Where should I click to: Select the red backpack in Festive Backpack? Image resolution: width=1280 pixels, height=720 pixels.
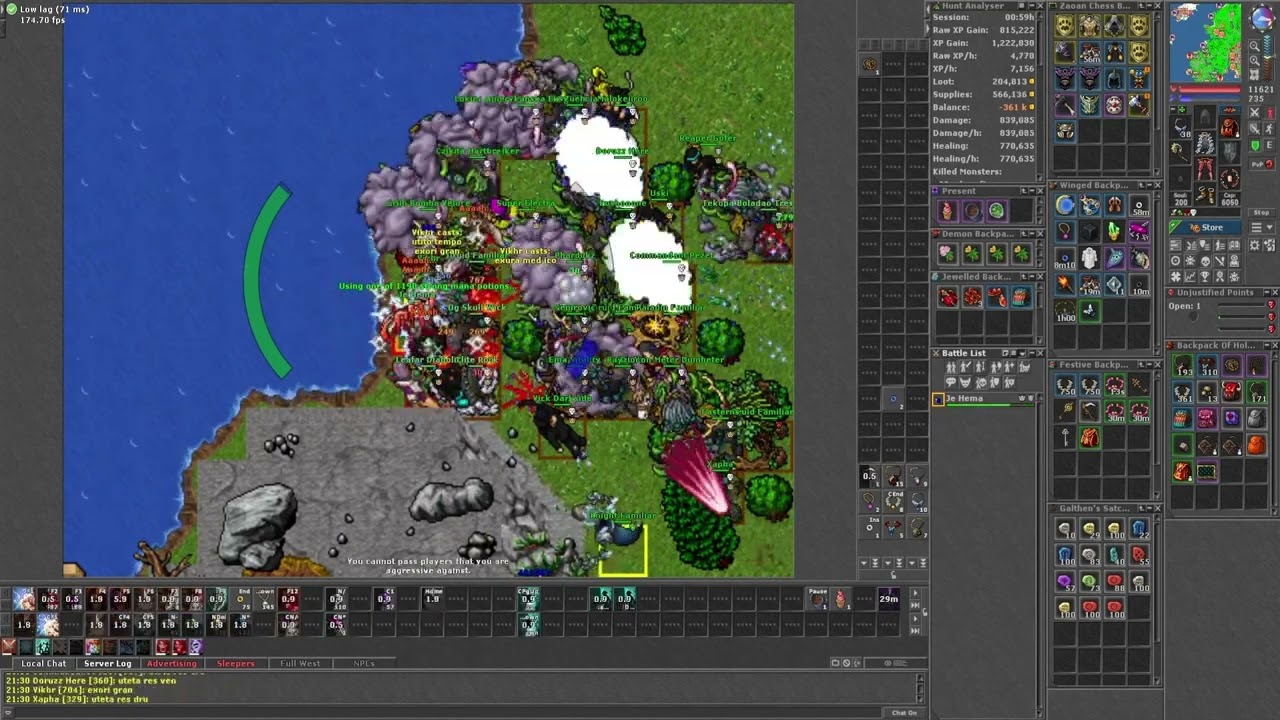(x=1090, y=437)
